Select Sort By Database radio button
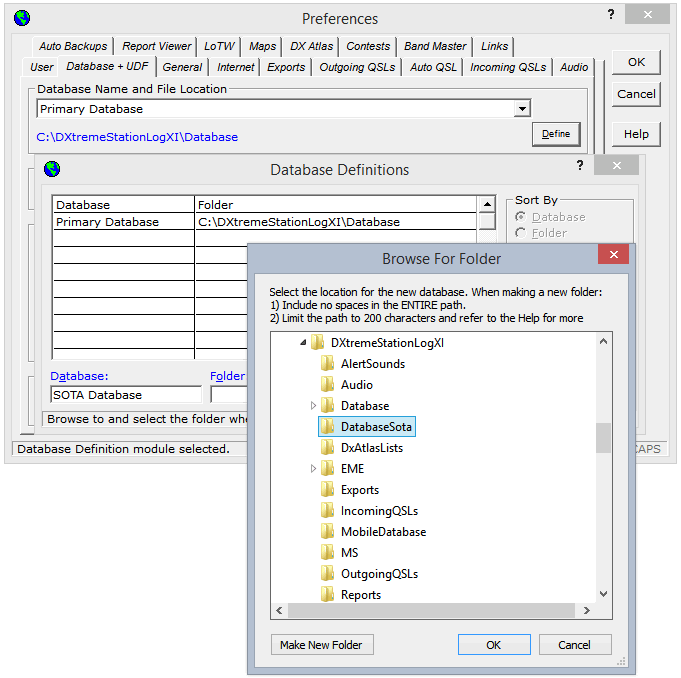The height and width of the screenshot is (678, 681). (520, 216)
